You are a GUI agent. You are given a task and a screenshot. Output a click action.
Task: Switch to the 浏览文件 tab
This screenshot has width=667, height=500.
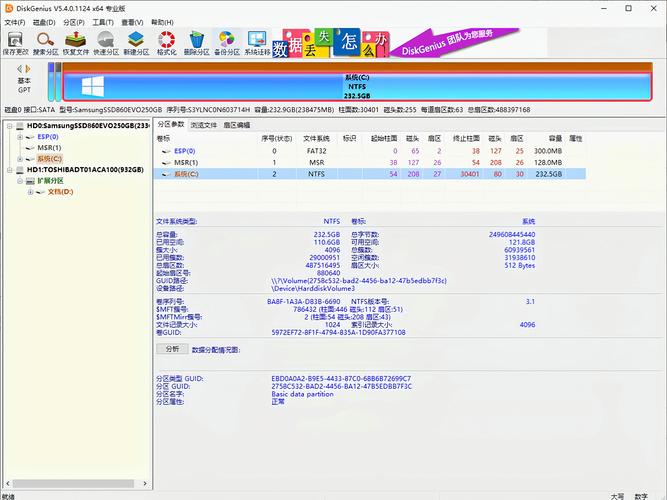(x=204, y=125)
